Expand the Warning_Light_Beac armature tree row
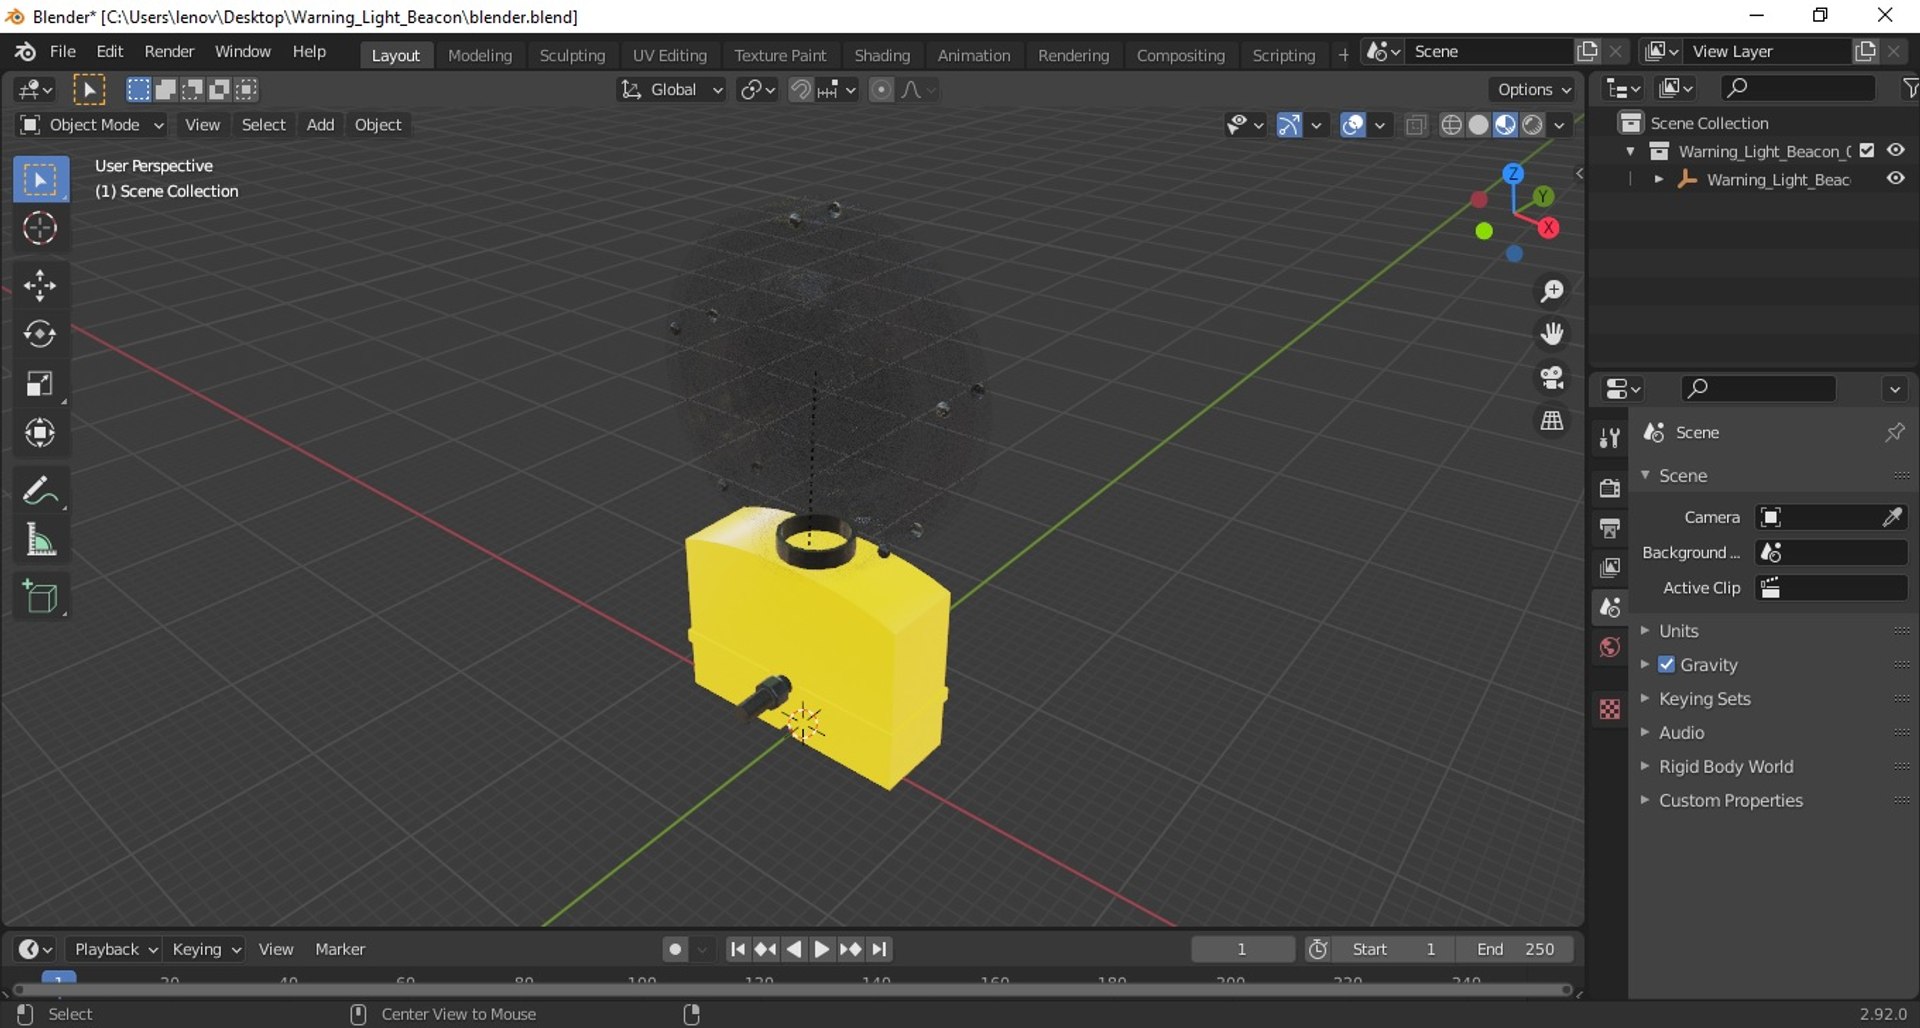Image resolution: width=1920 pixels, height=1028 pixels. pyautogui.click(x=1658, y=179)
